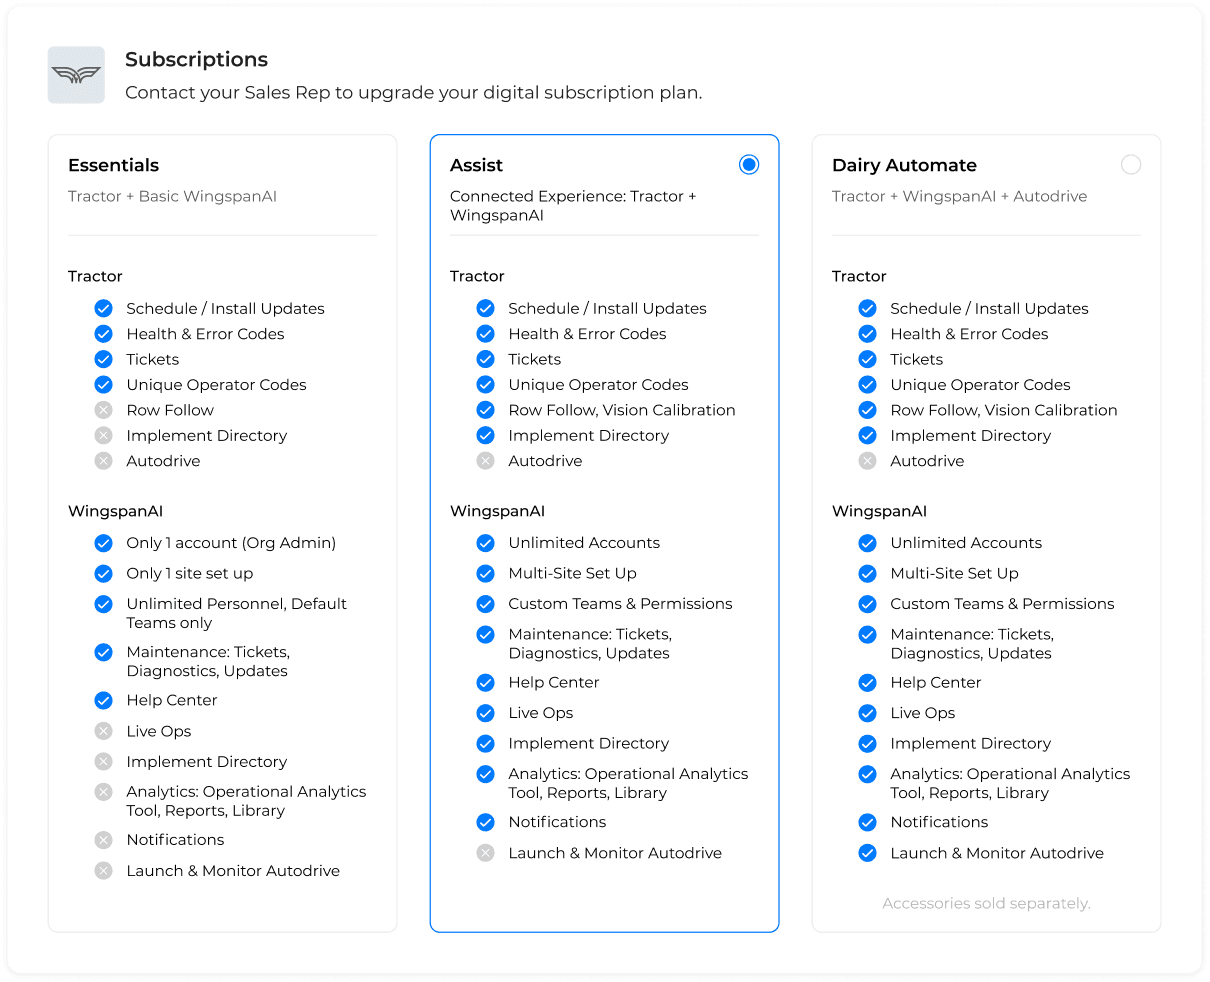Click the Assist plan title
Image resolution: width=1210 pixels, height=982 pixels.
476,165
